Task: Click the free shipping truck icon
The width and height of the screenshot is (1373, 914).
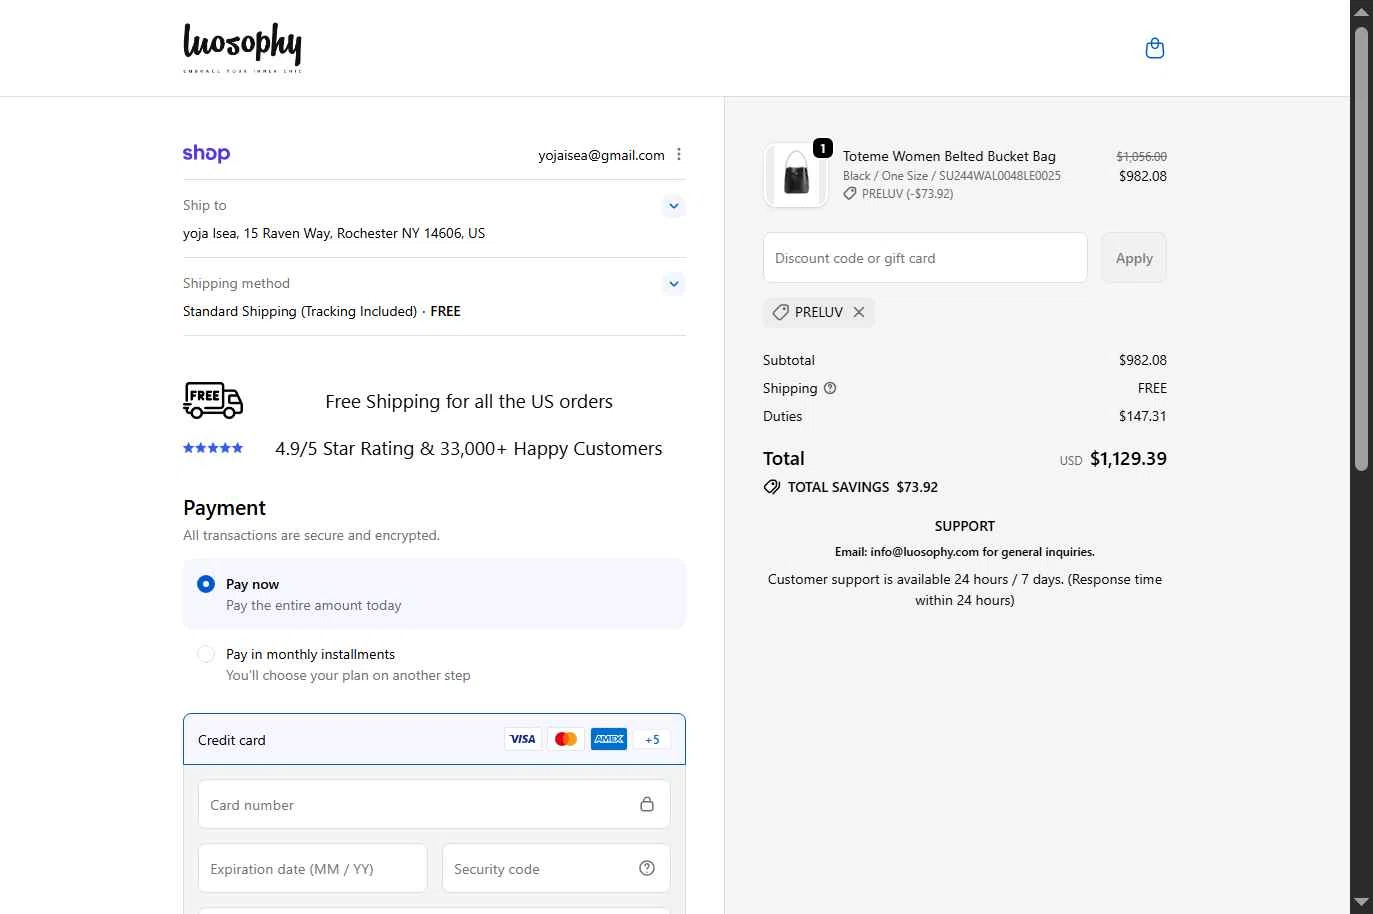Action: click(213, 400)
